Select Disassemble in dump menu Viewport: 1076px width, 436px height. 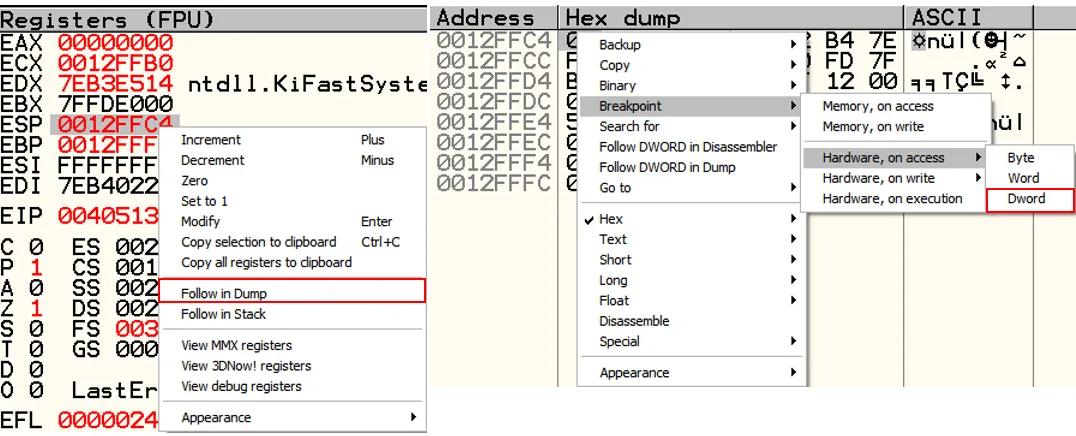(634, 321)
